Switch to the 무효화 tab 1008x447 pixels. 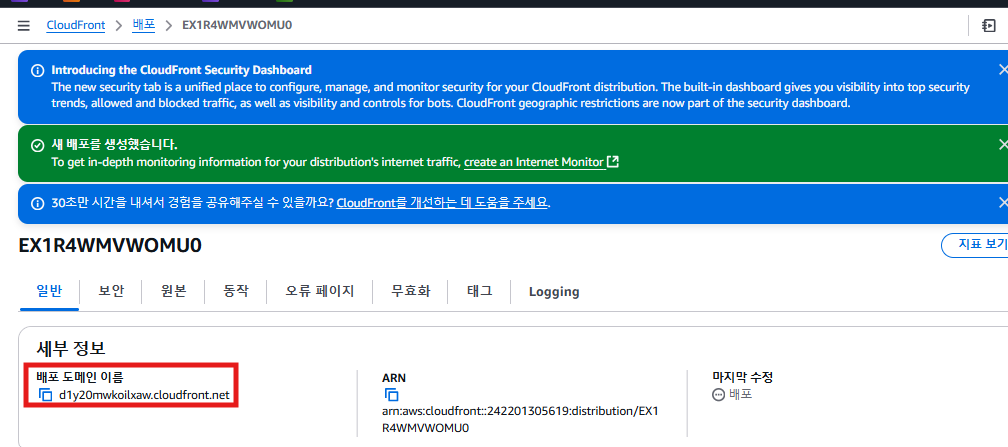pos(411,291)
